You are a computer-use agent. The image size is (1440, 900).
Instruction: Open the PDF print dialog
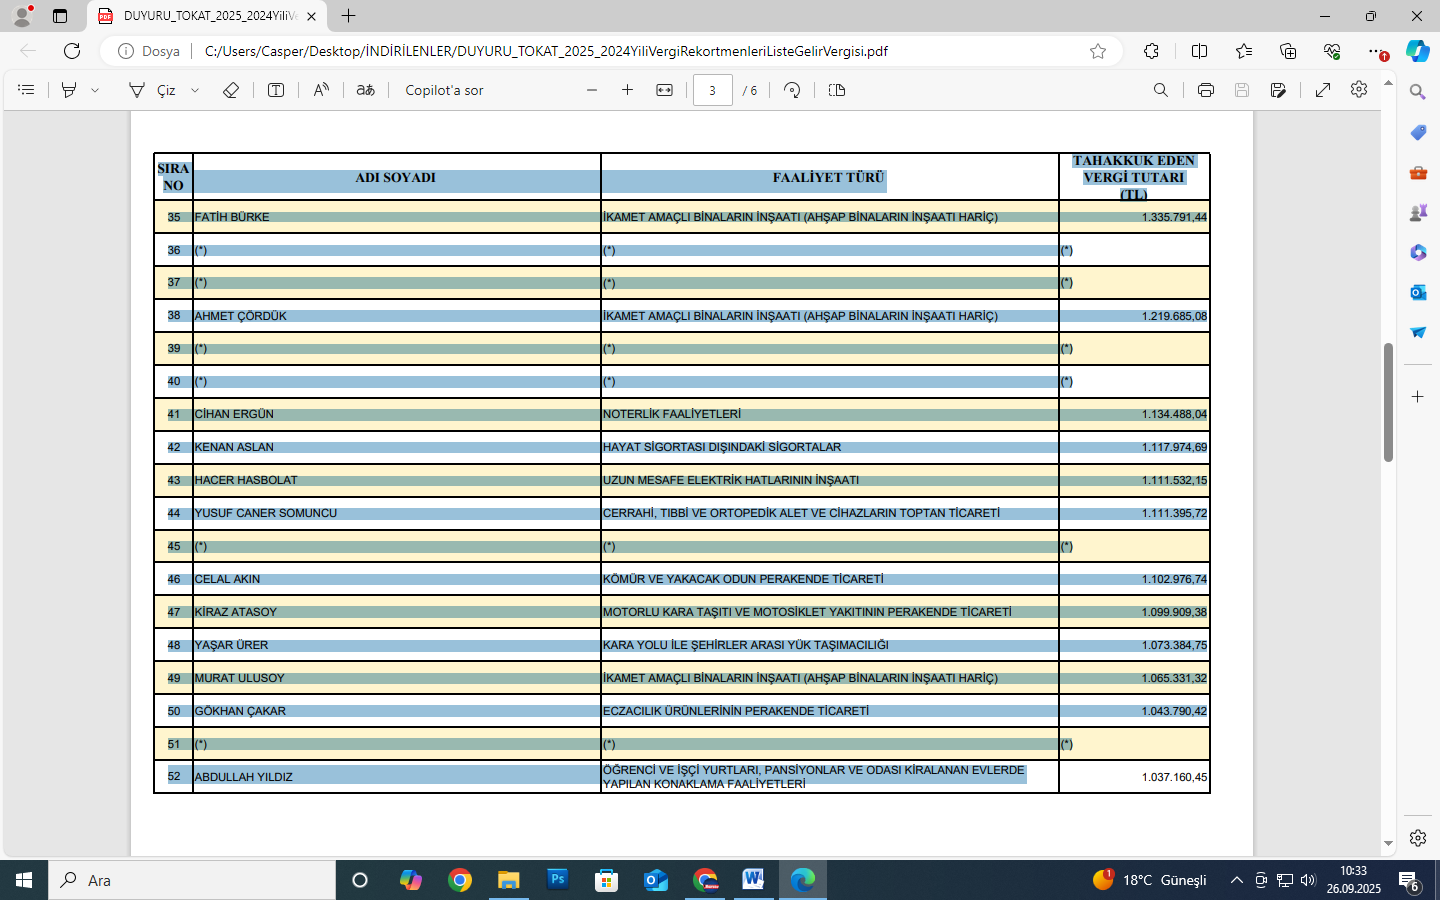point(1205,90)
